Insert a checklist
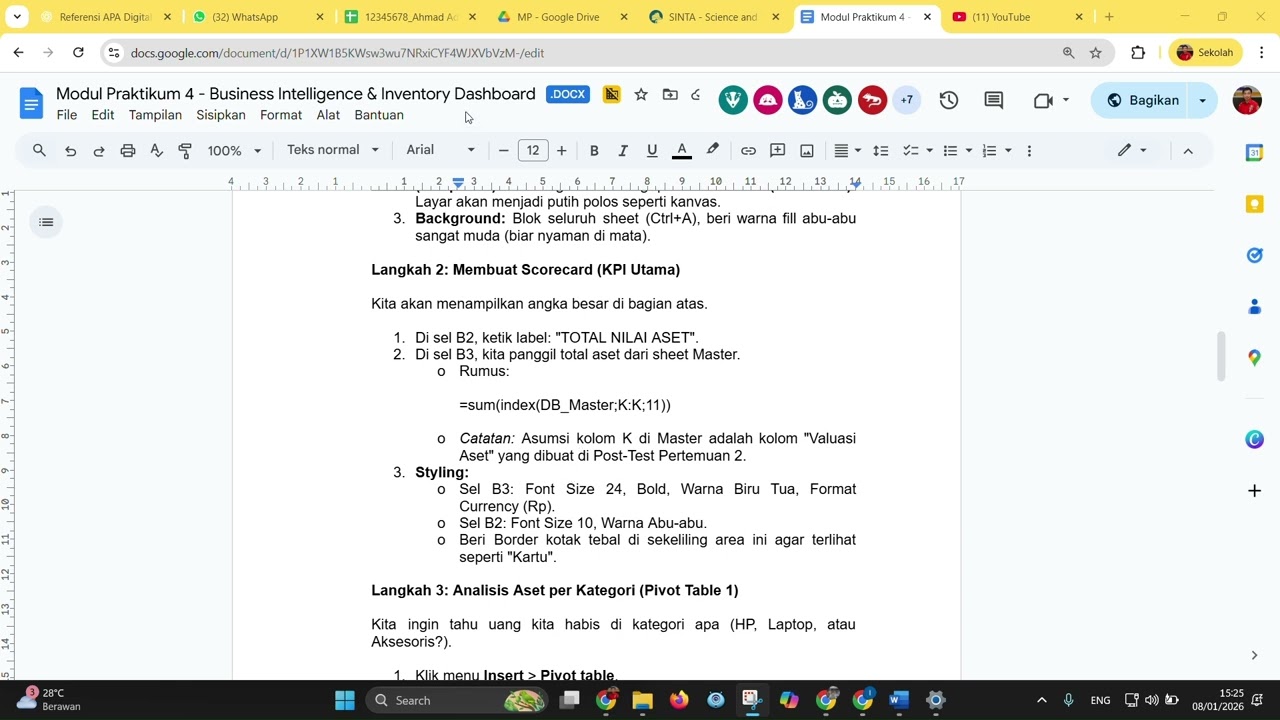 911,150
